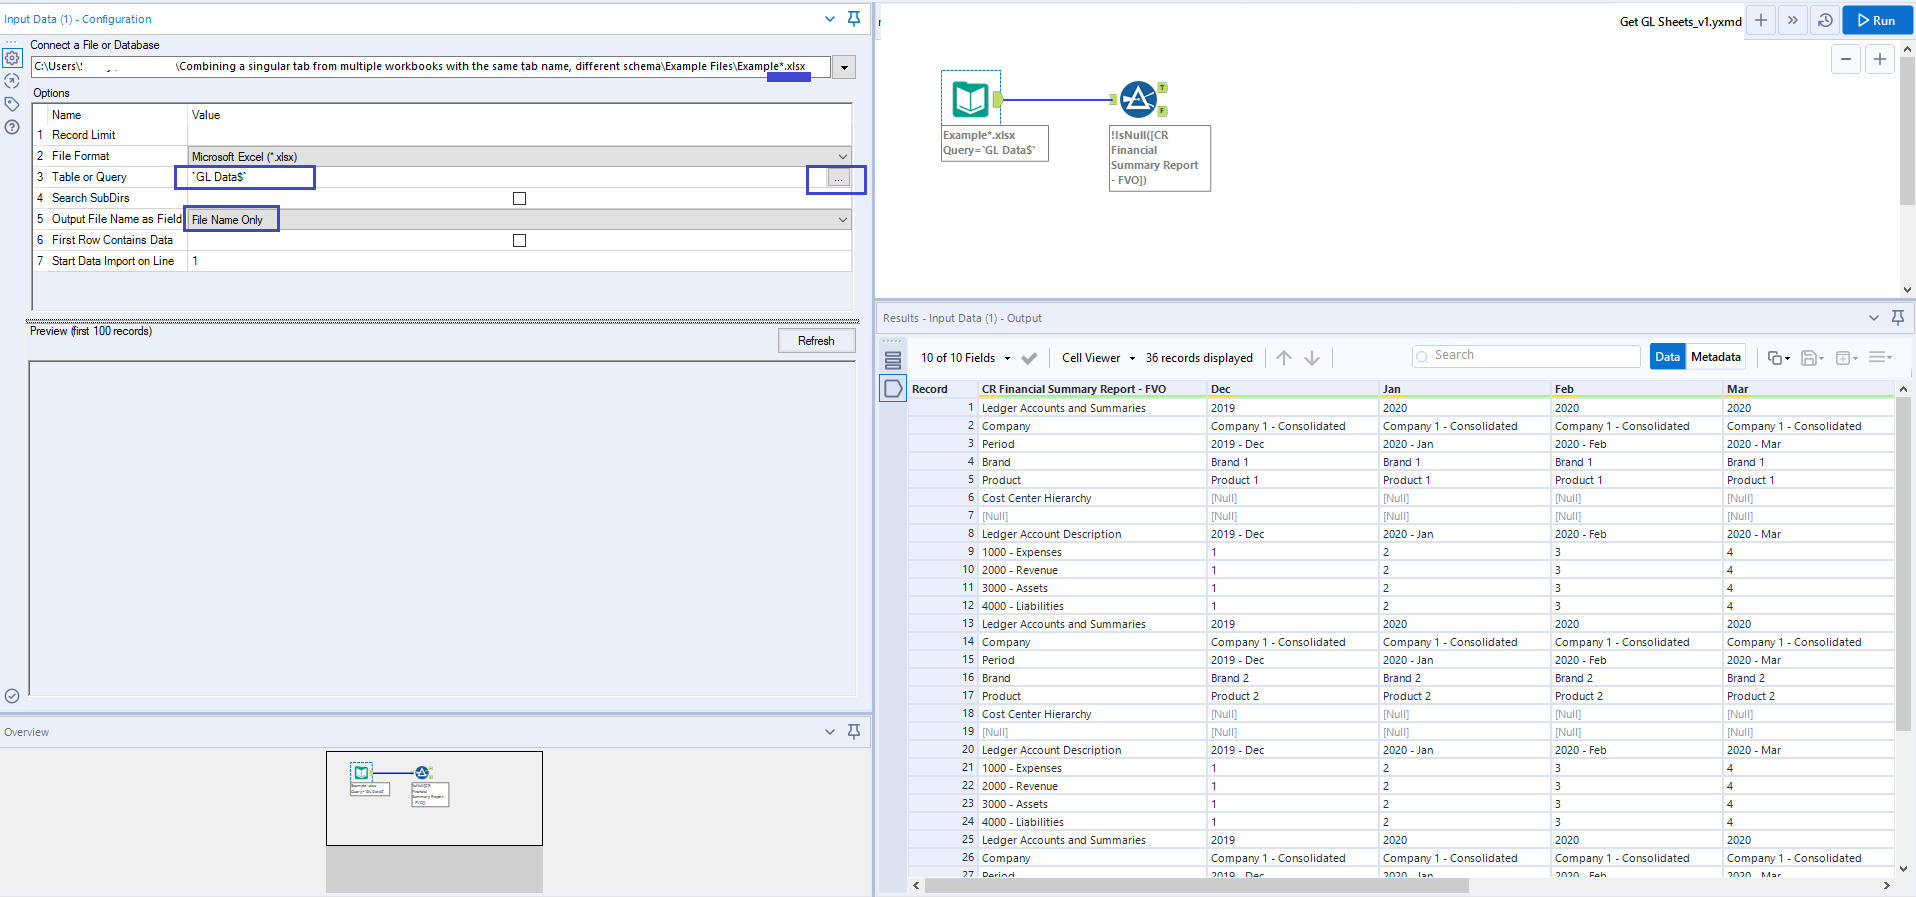The width and height of the screenshot is (1916, 897).
Task: Click the Record Limit value field
Action: tap(520, 135)
